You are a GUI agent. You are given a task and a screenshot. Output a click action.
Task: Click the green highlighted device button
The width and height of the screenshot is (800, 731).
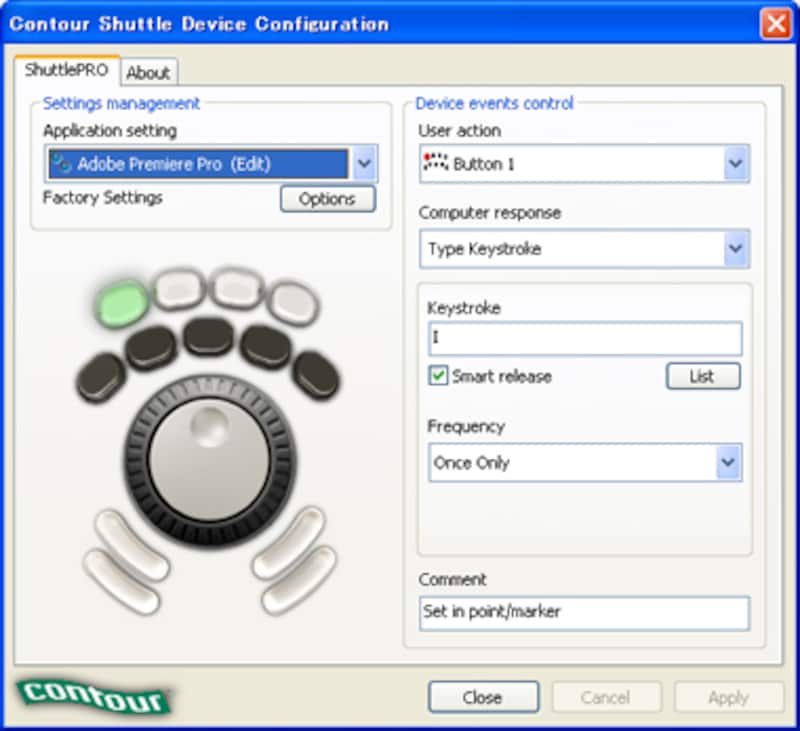pyautogui.click(x=122, y=298)
